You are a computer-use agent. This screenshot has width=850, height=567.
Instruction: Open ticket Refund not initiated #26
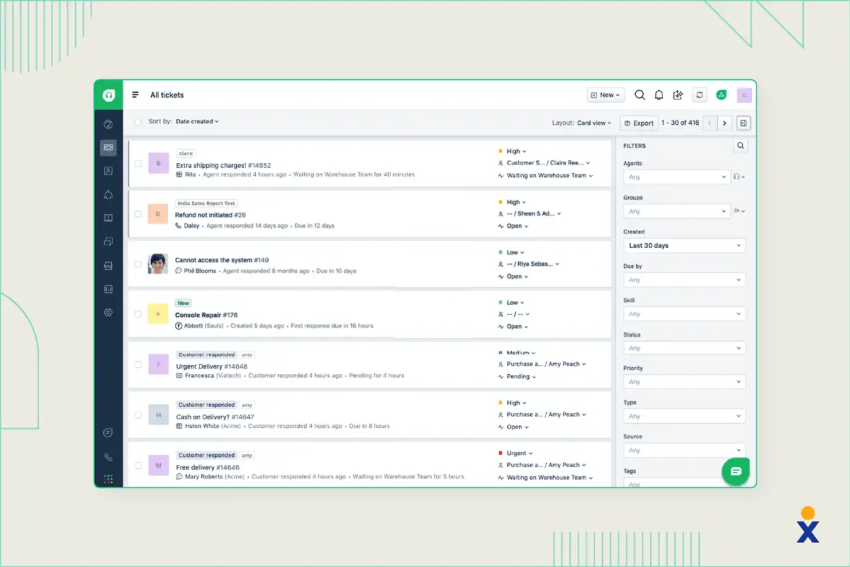pos(210,215)
